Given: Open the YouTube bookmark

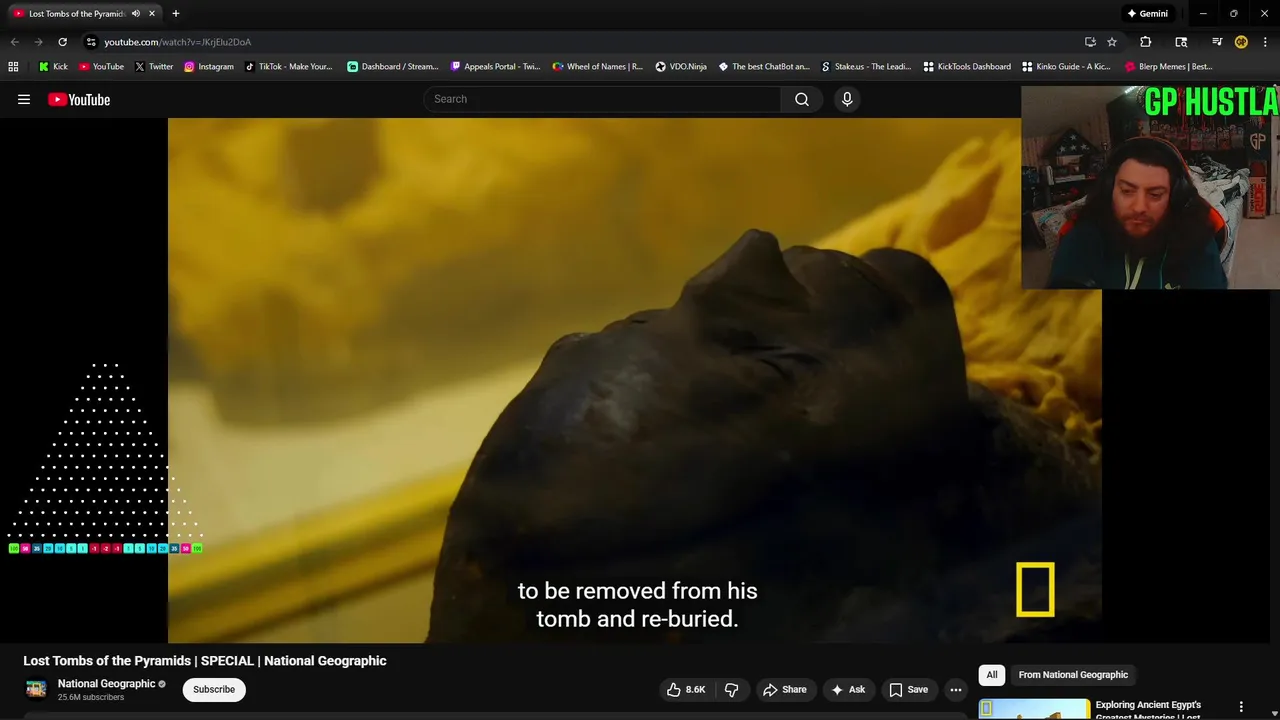Looking at the screenshot, I should tap(101, 67).
